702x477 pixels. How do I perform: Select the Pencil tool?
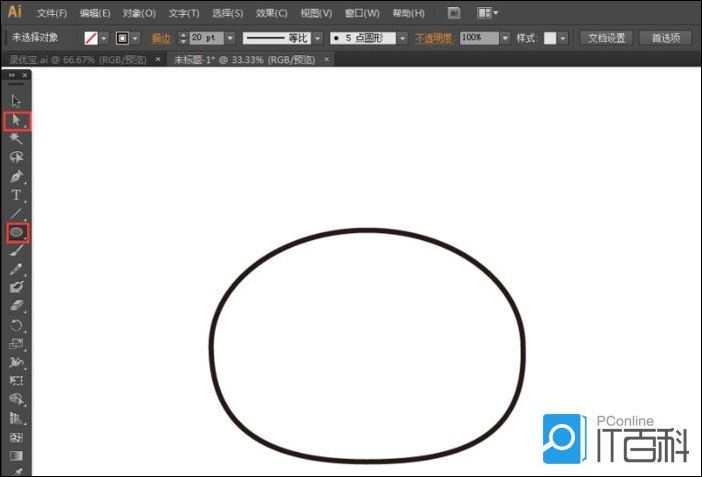16,269
